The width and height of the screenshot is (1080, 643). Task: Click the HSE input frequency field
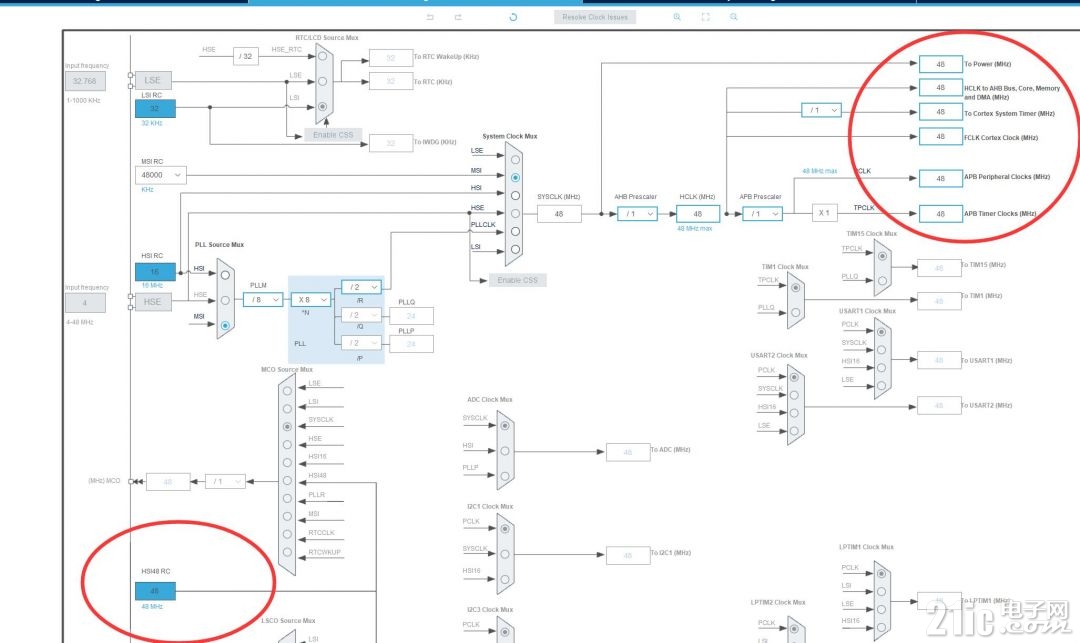click(85, 302)
